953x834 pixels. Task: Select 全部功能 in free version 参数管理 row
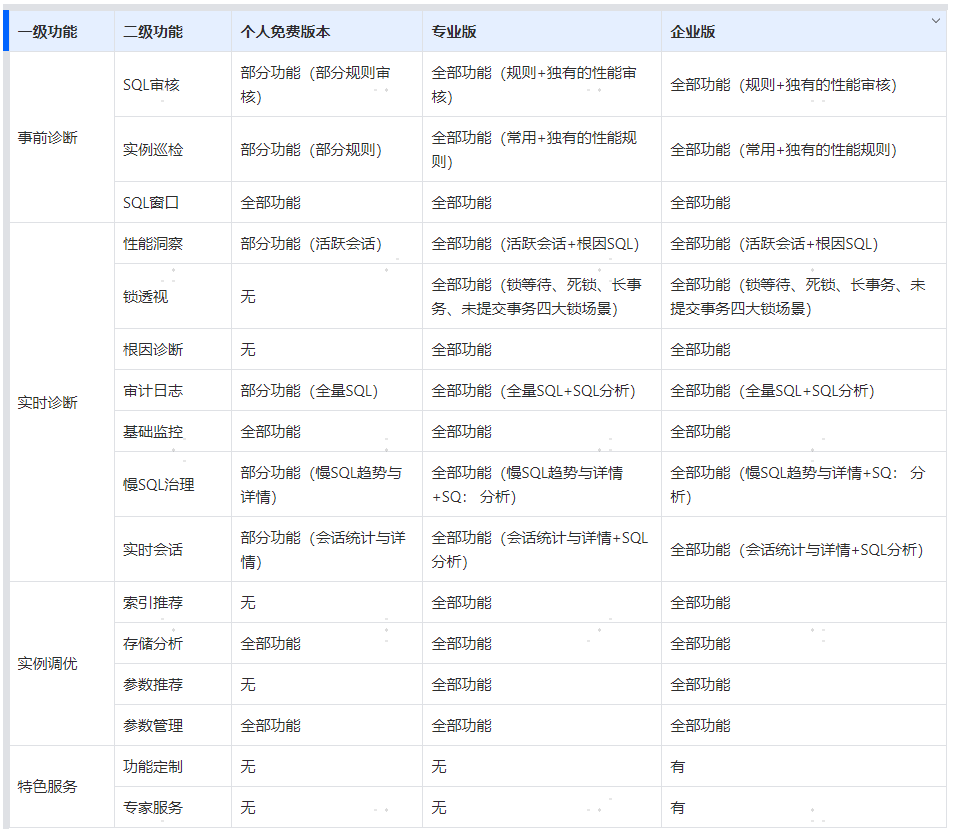click(326, 725)
